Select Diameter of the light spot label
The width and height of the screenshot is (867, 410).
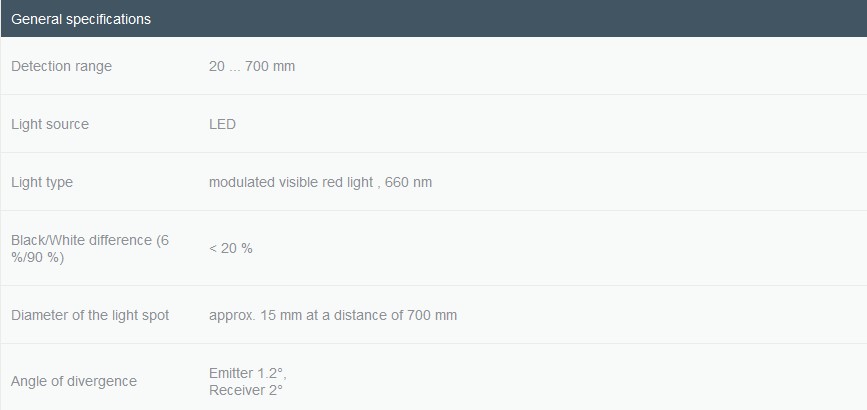tap(90, 315)
